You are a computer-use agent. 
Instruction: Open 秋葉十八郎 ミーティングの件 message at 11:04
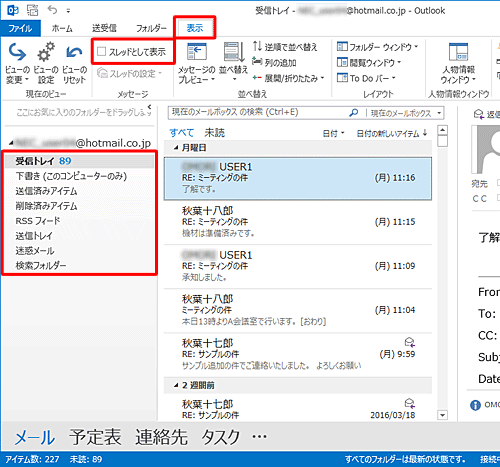pos(298,311)
